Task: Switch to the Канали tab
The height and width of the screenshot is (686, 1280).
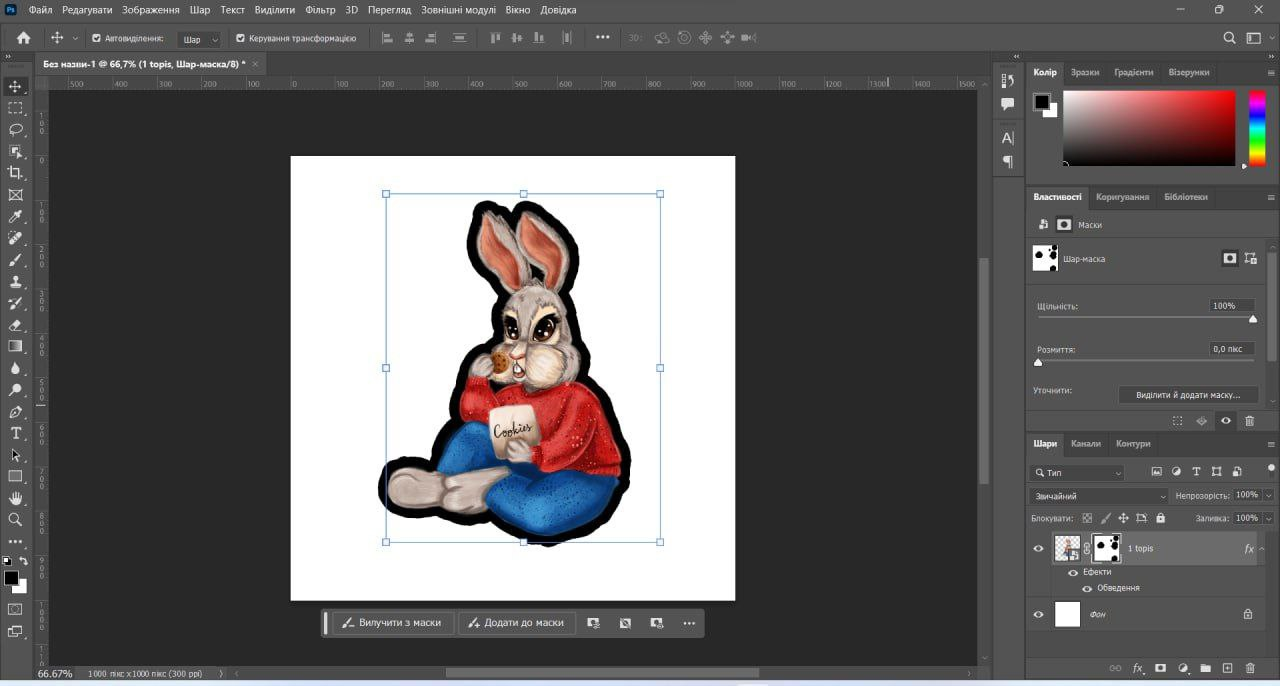Action: click(1086, 444)
